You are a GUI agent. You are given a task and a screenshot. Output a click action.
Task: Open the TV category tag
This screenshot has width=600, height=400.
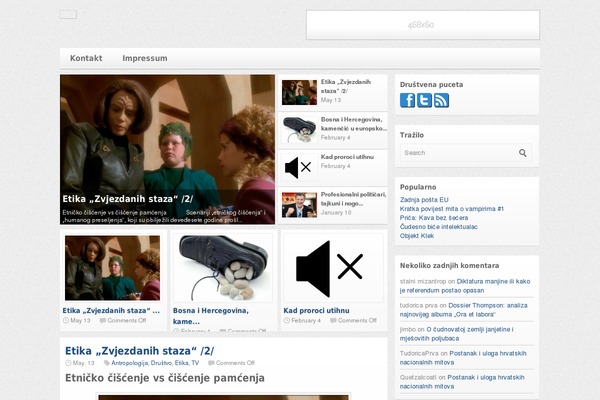coord(195,363)
